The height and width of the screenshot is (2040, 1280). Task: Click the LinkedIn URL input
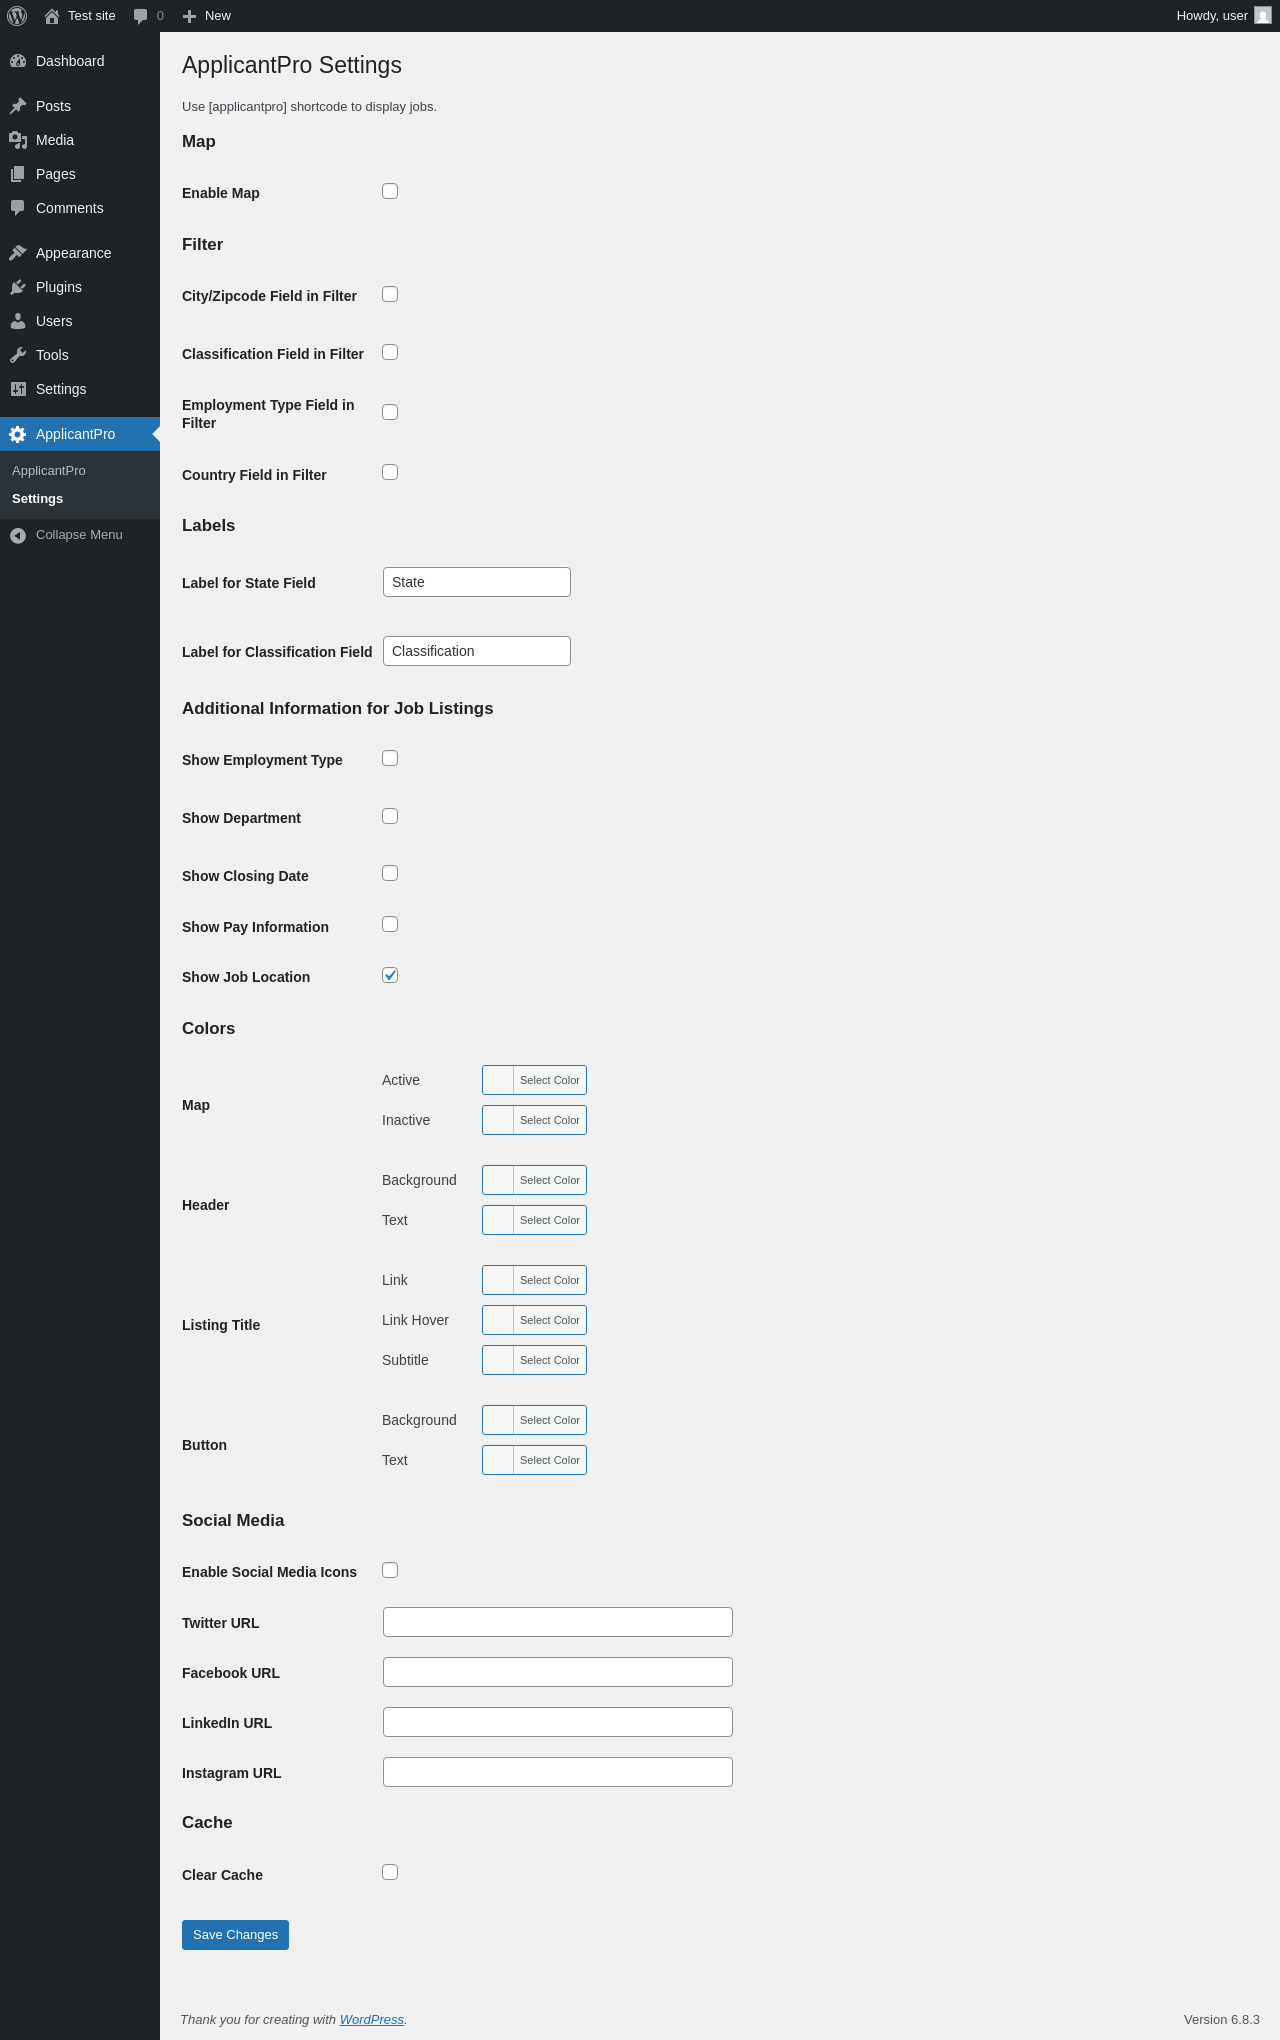558,1722
